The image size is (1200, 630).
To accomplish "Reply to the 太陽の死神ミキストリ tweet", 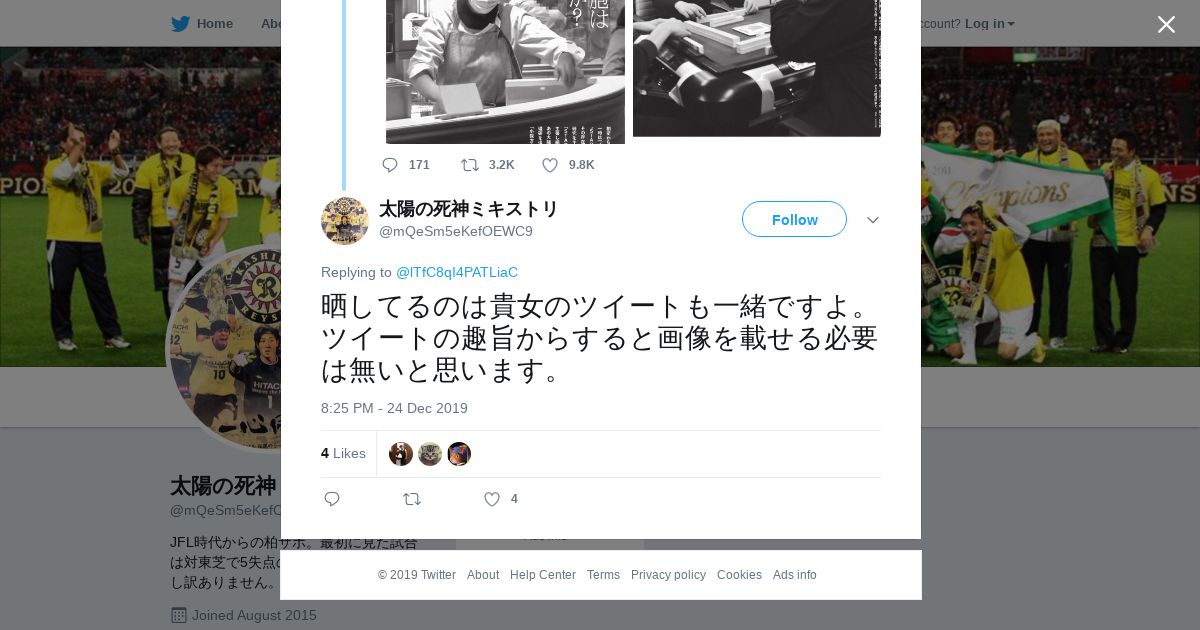I will click(332, 499).
